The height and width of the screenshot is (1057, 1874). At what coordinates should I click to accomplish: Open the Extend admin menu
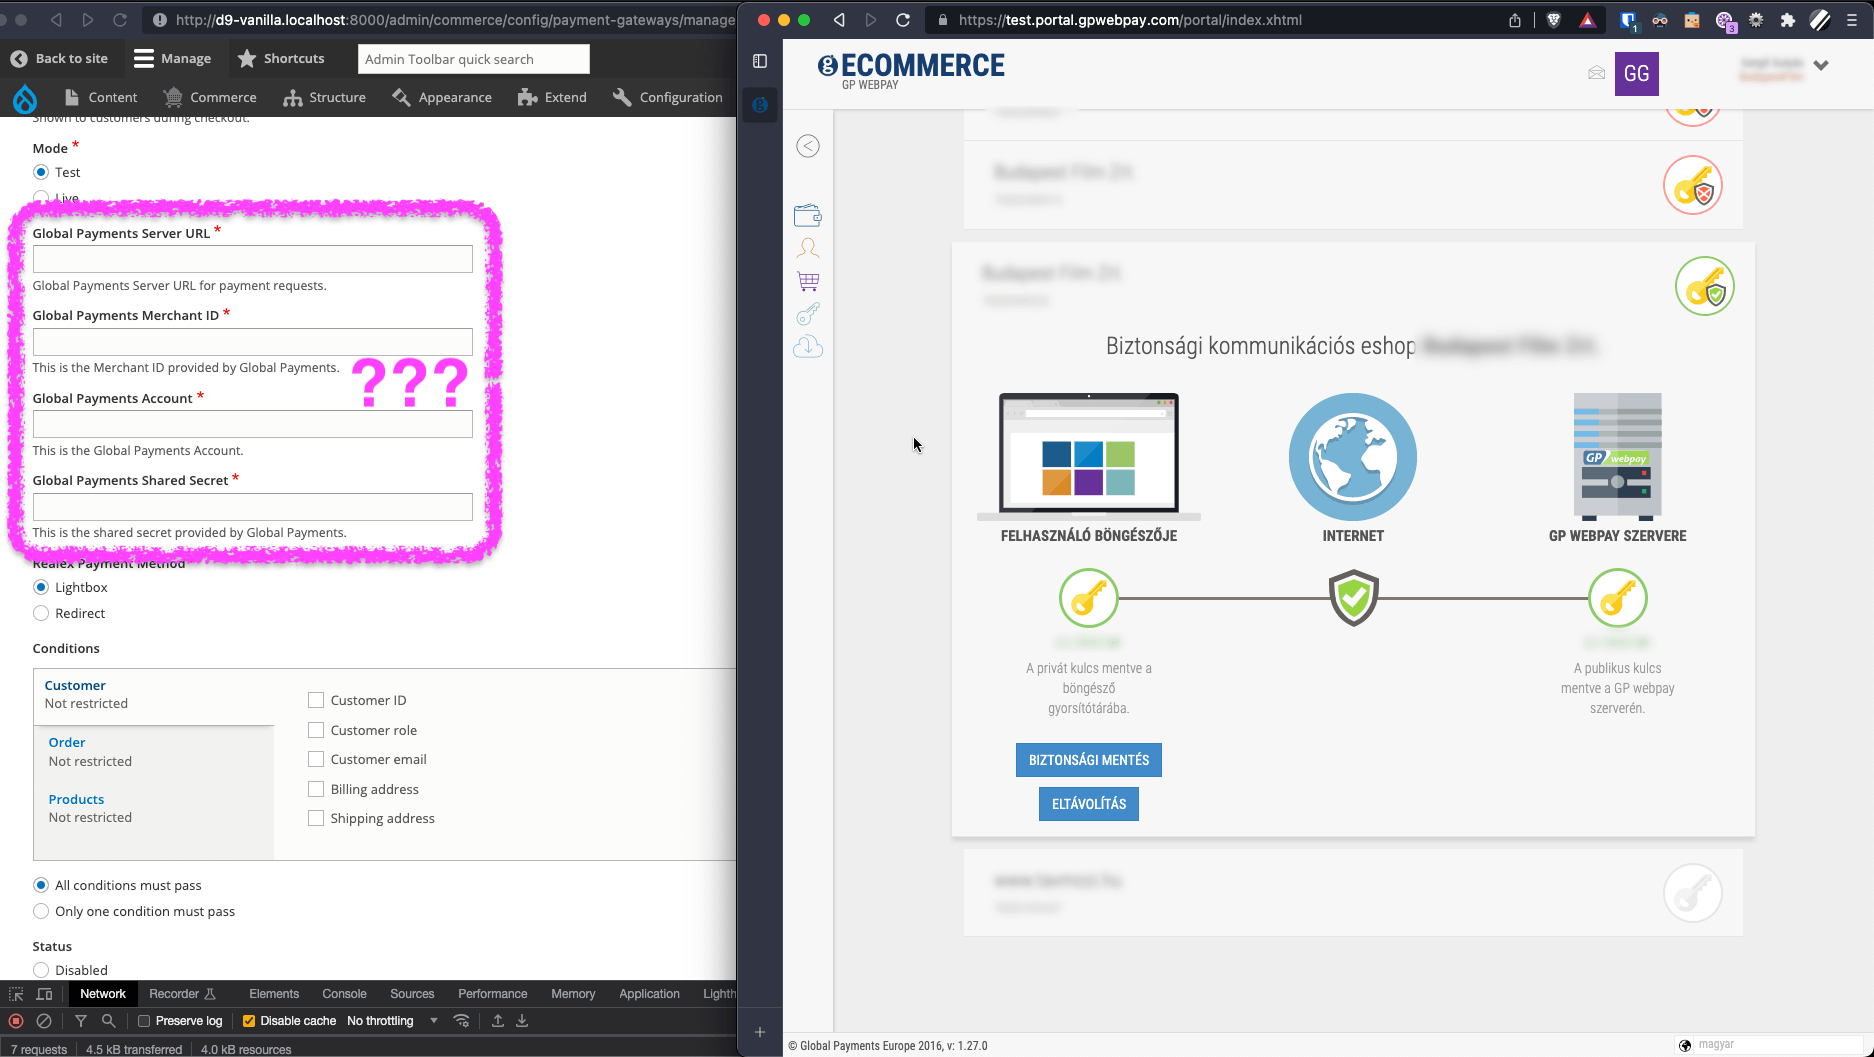552,97
